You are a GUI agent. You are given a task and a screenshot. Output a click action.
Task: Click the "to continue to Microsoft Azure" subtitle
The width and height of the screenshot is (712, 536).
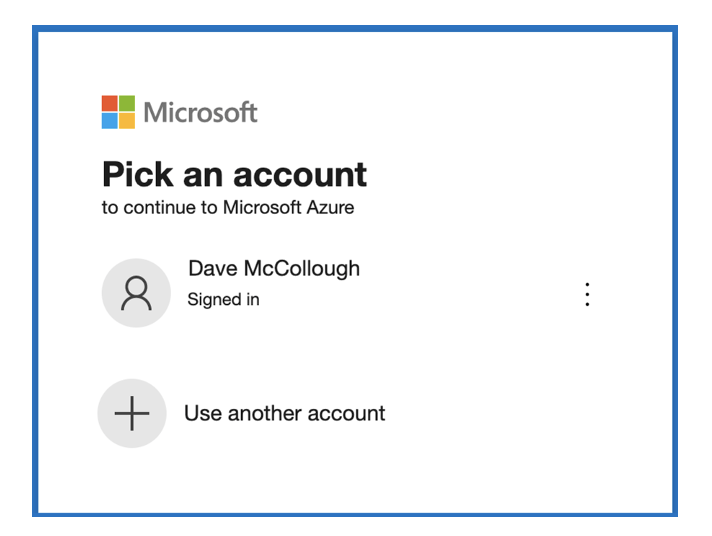[x=227, y=208]
